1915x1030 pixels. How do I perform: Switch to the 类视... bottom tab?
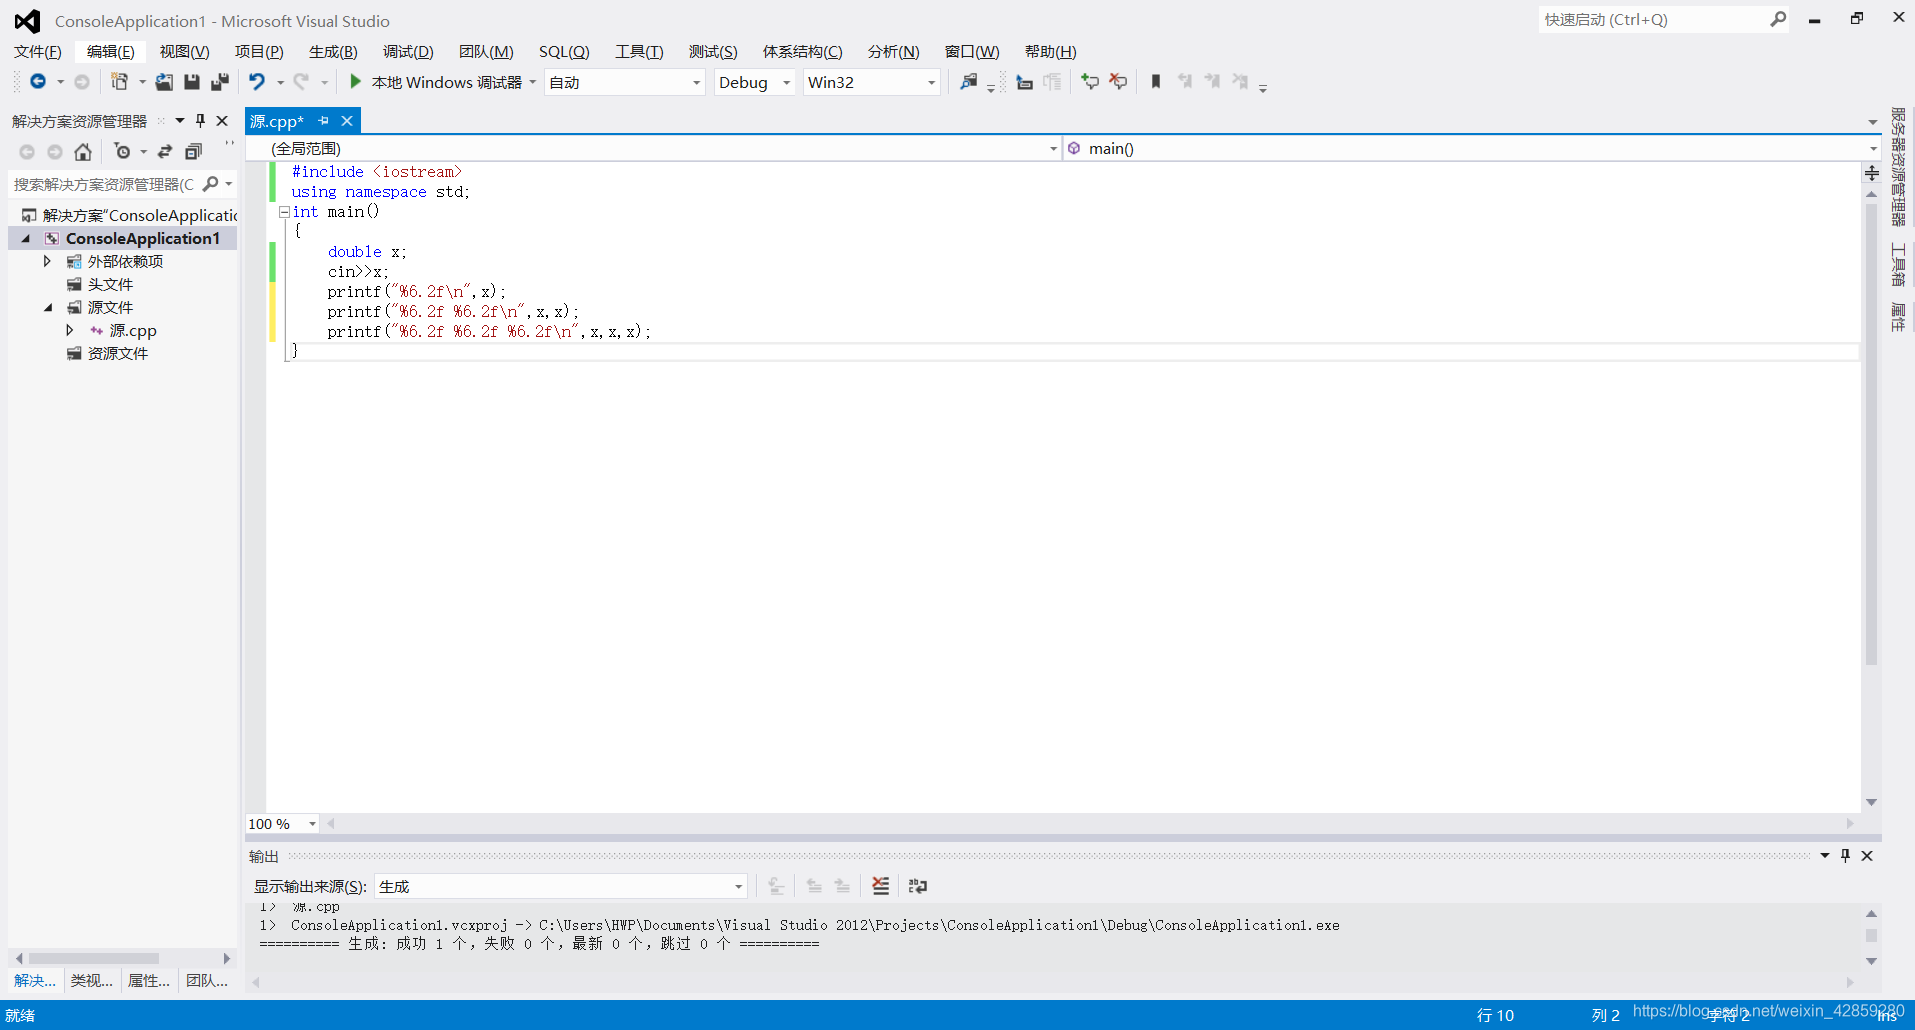click(x=91, y=981)
